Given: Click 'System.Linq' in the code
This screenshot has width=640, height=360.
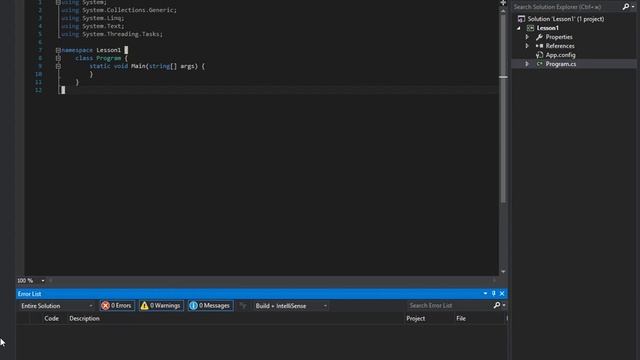Looking at the screenshot, I should (102, 18).
